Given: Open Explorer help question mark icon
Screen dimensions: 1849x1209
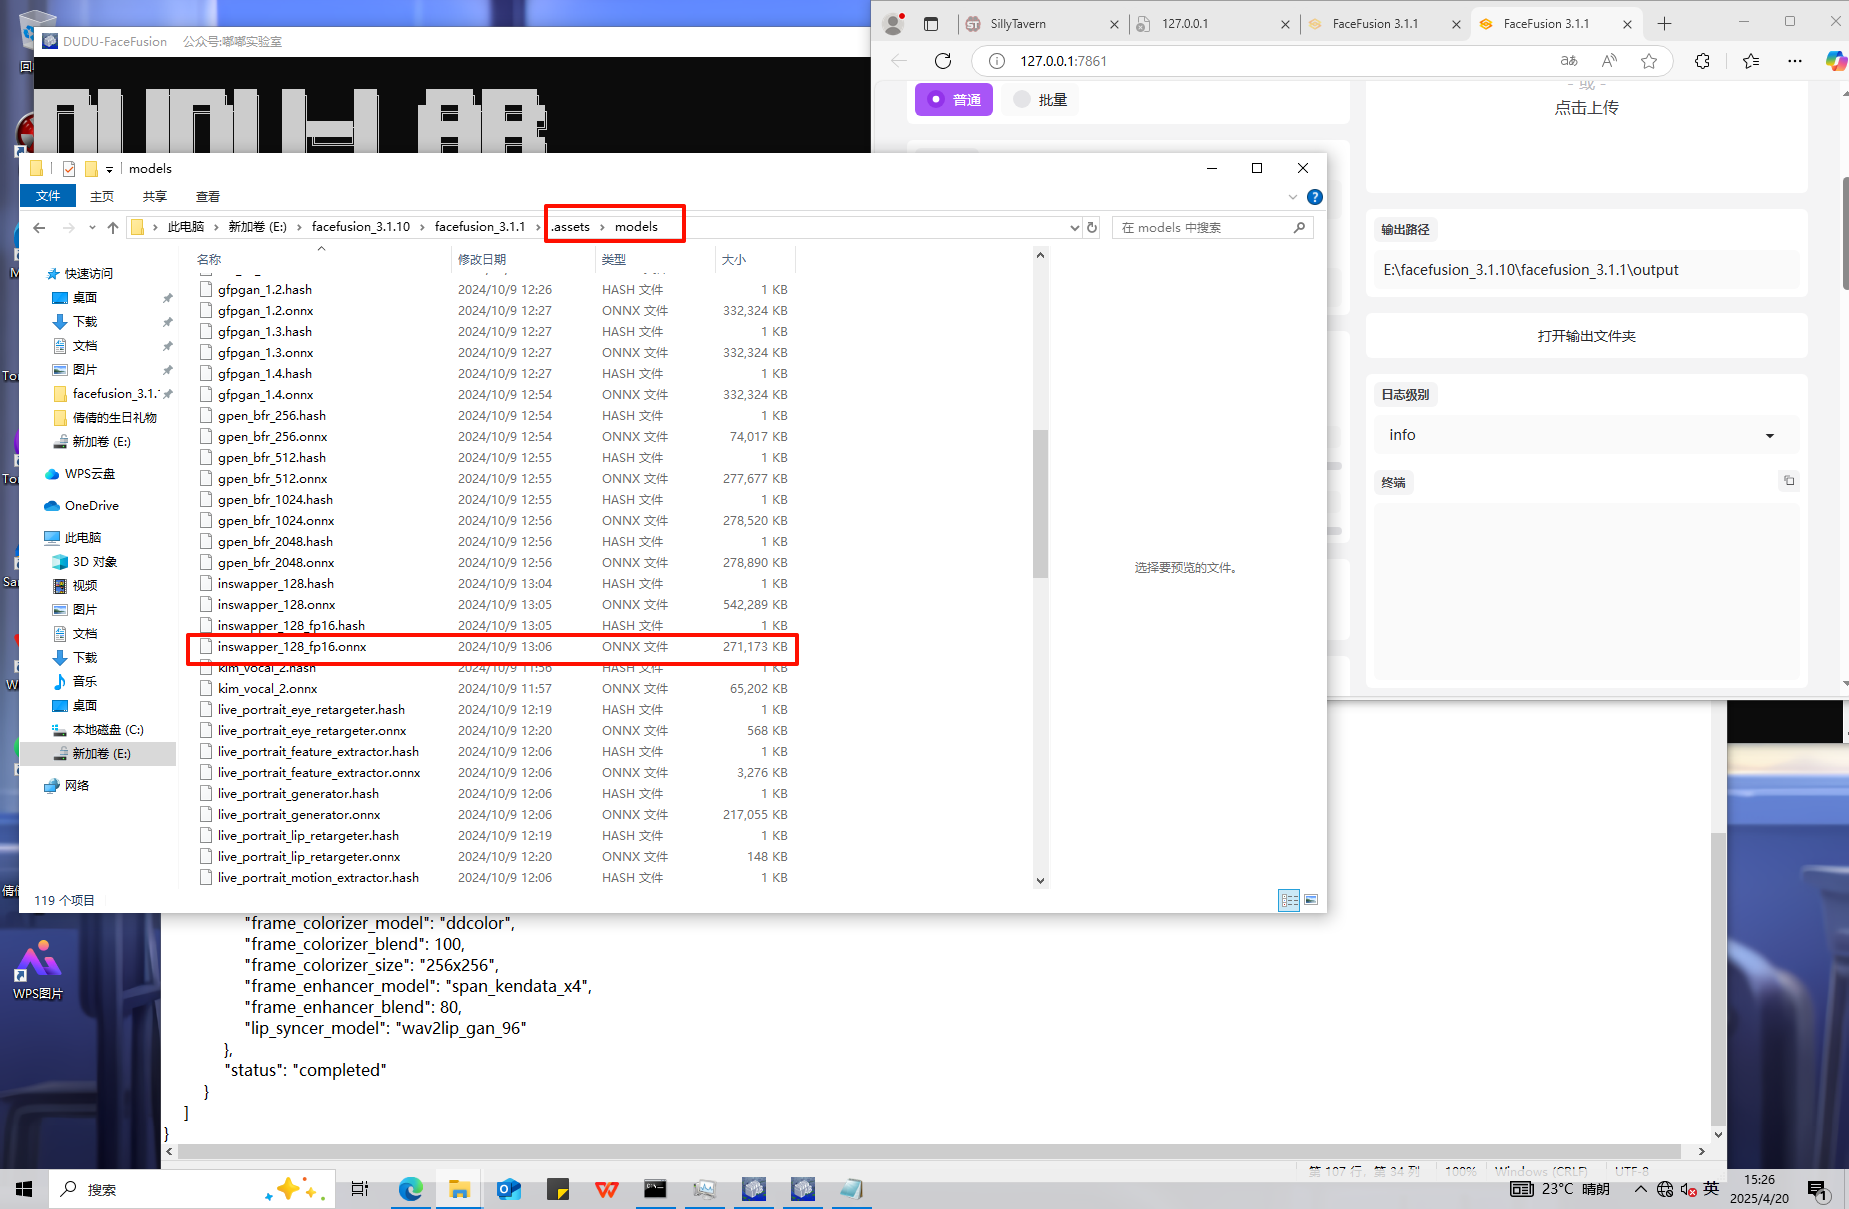Looking at the screenshot, I should pyautogui.click(x=1315, y=197).
